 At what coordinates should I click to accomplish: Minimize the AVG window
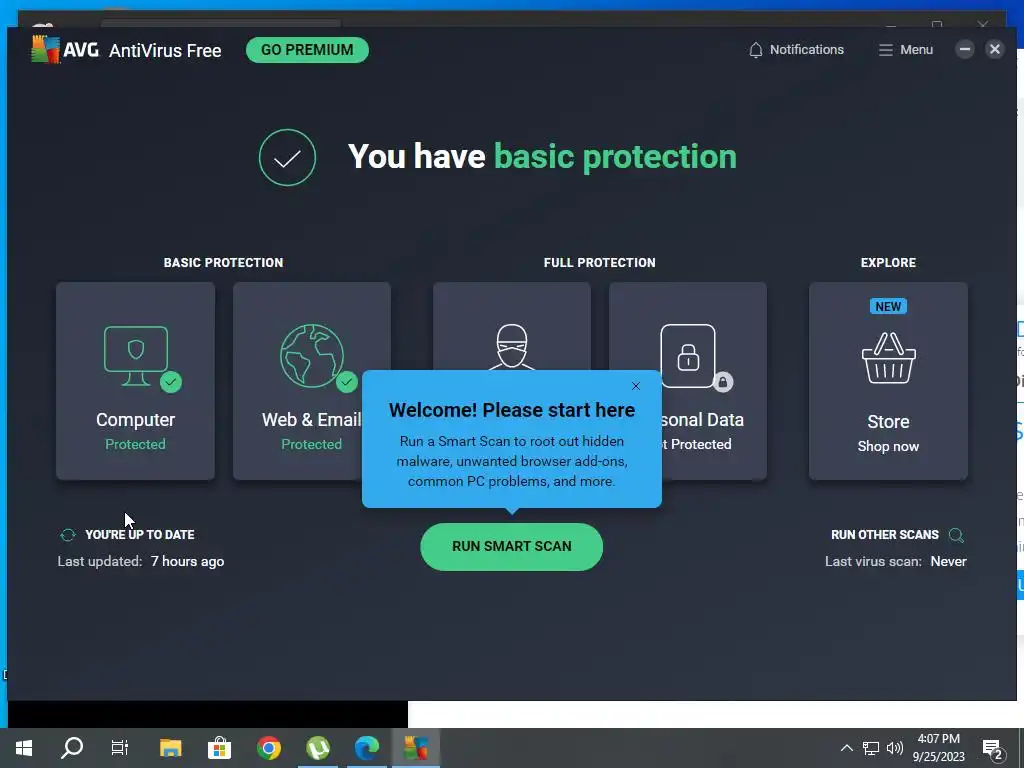tap(965, 49)
